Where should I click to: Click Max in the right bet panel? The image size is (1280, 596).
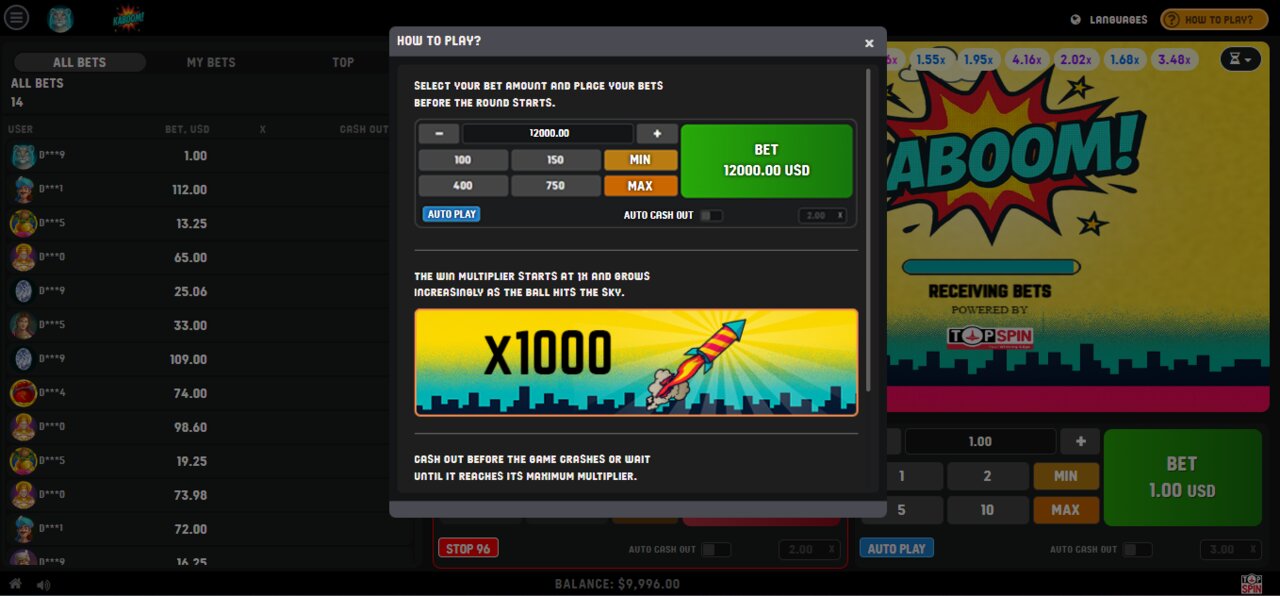1065,510
